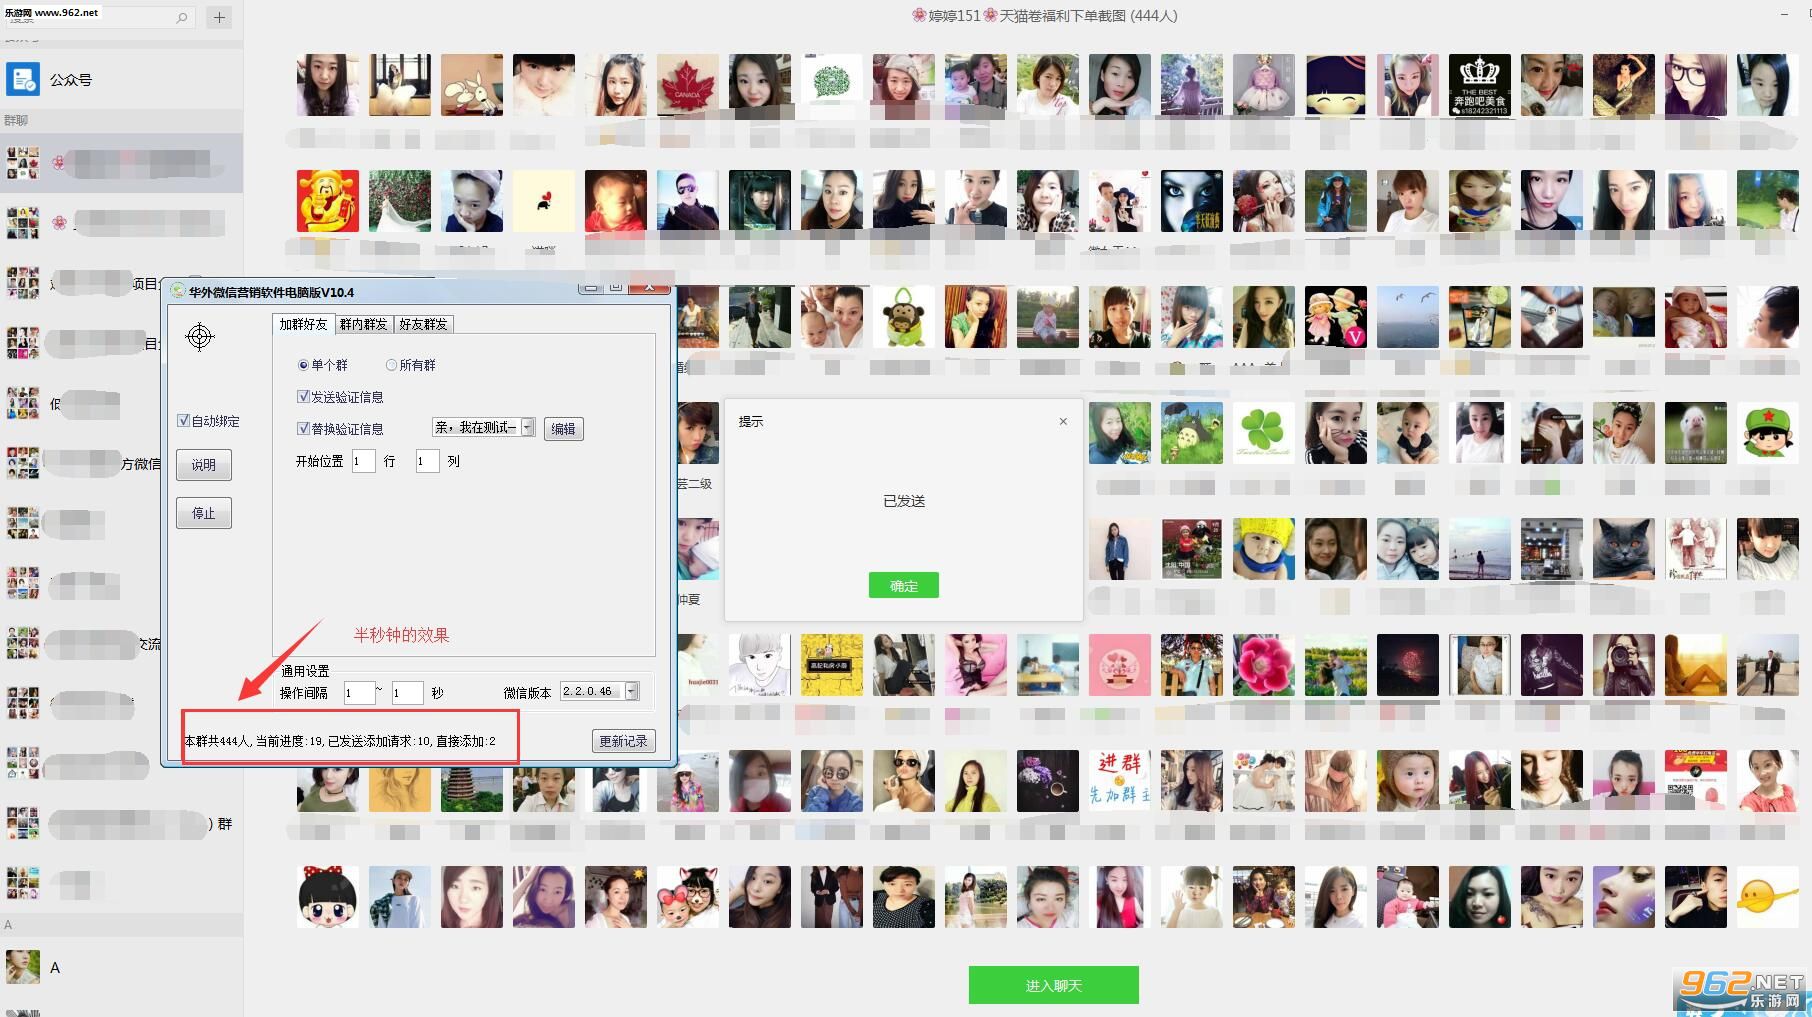The height and width of the screenshot is (1017, 1812).
Task: Switch to the 好友群发 tab
Action: point(423,324)
